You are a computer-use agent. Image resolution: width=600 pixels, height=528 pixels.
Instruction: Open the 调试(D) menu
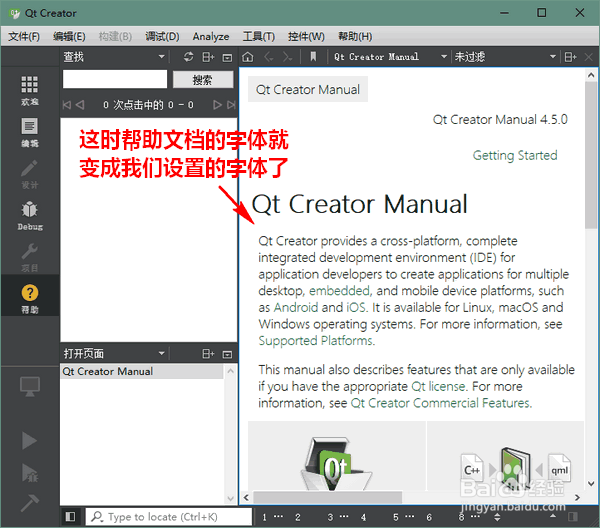click(x=162, y=36)
